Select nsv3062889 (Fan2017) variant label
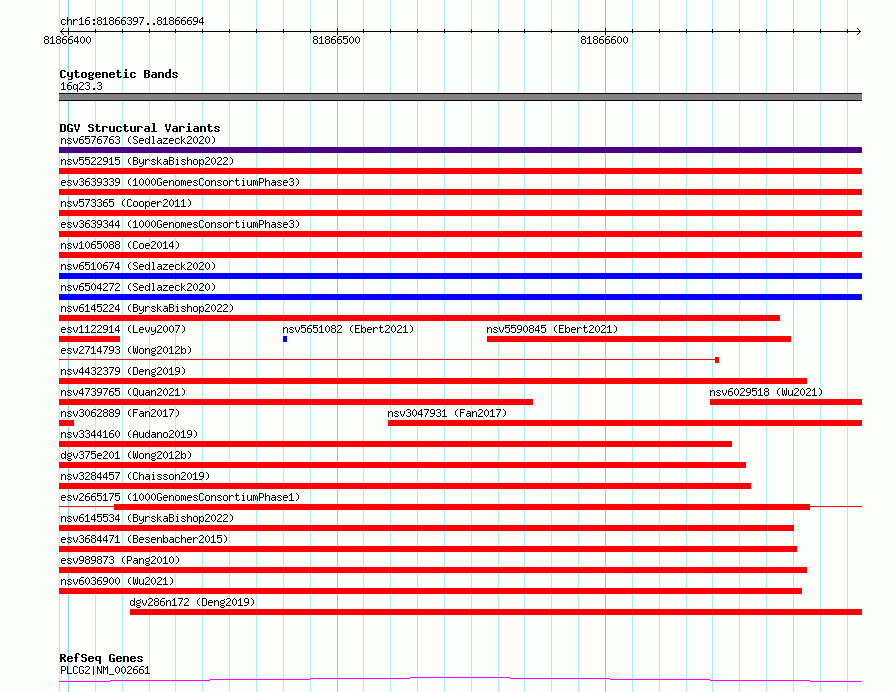 point(120,413)
